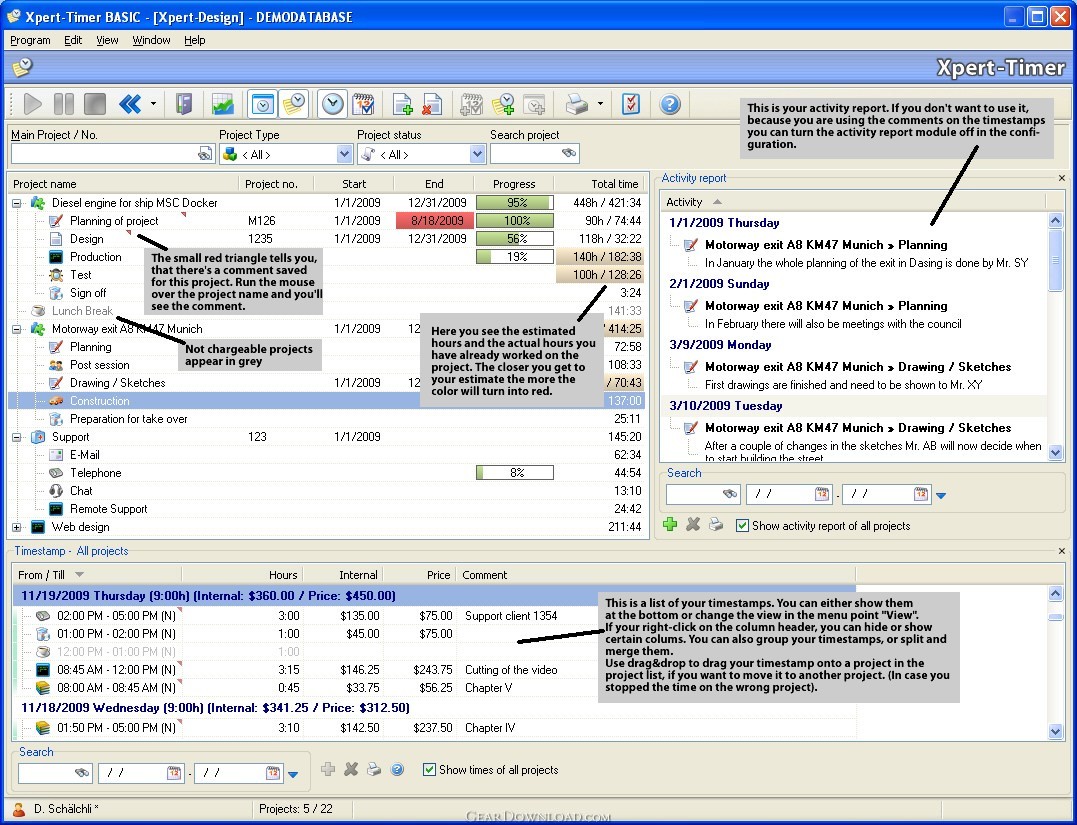The width and height of the screenshot is (1077, 825).
Task: Click the add calendar entry icon
Action: 471,104
